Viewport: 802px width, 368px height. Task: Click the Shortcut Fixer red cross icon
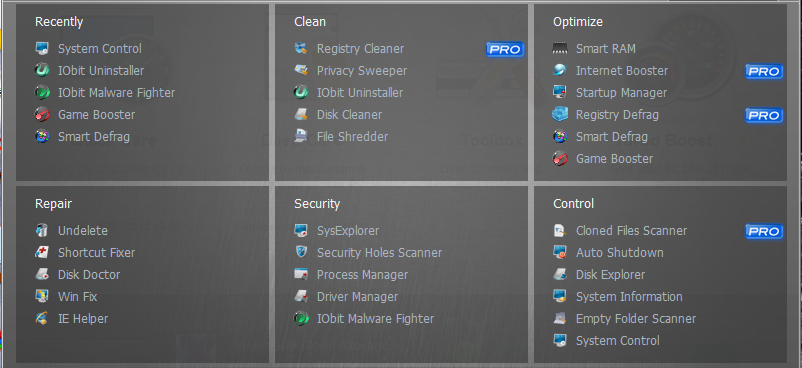(42, 252)
